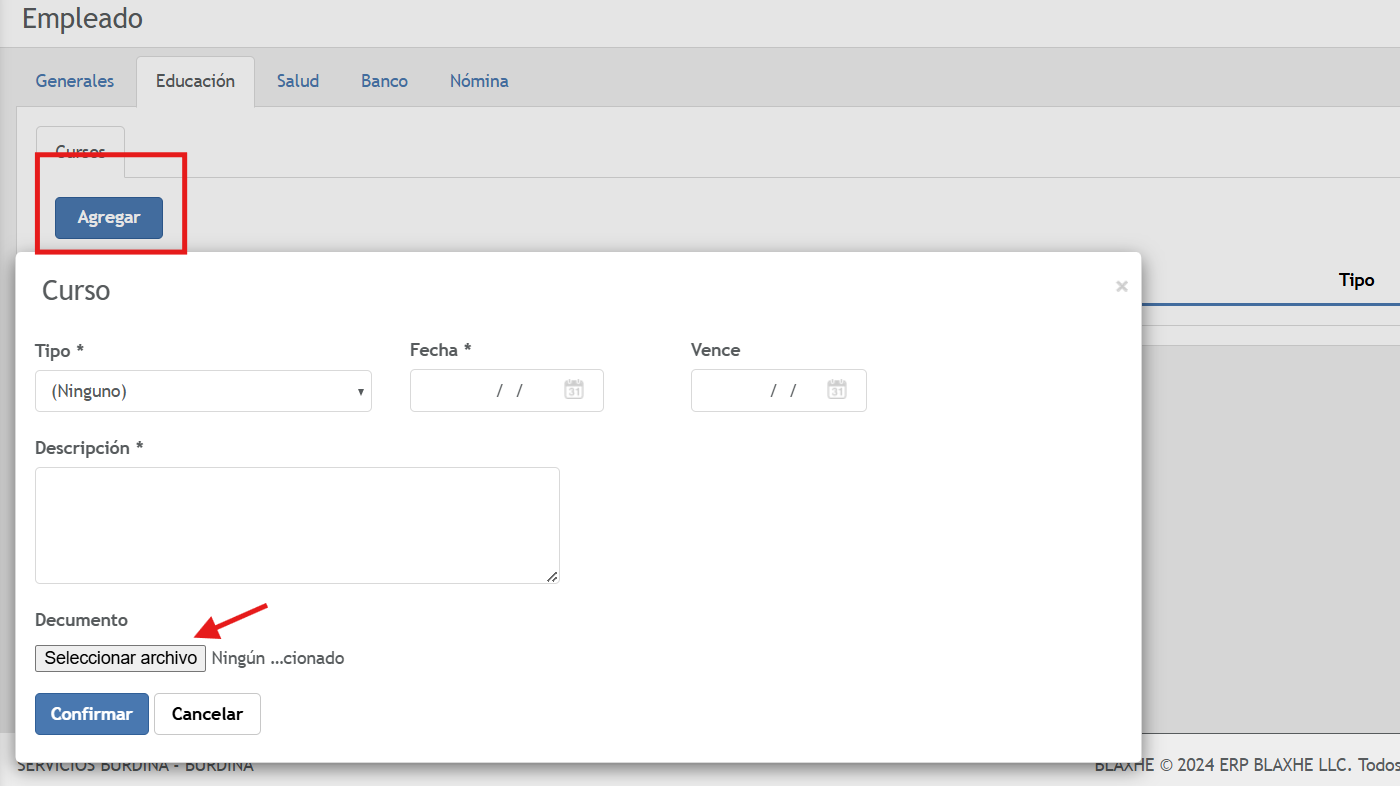Close the Curso dialog with X
Image resolution: width=1400 pixels, height=786 pixels.
[x=1122, y=287]
